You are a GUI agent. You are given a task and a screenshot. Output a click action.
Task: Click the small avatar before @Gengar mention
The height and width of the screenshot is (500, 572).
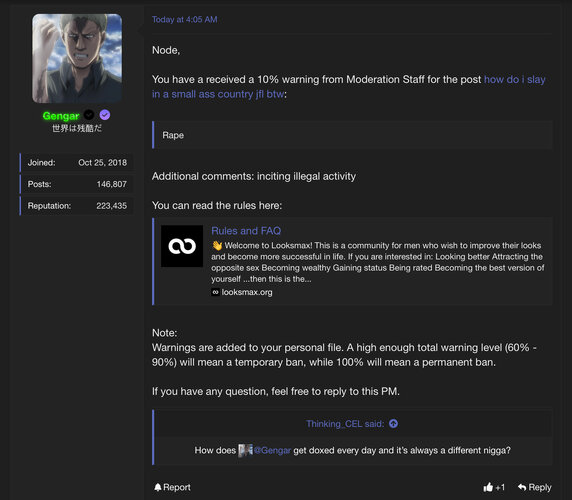pyautogui.click(x=245, y=450)
